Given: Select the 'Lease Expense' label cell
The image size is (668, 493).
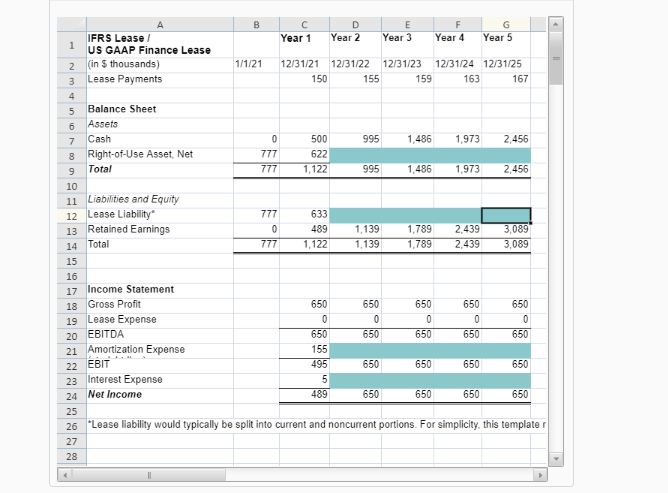Looking at the screenshot, I should point(160,320).
